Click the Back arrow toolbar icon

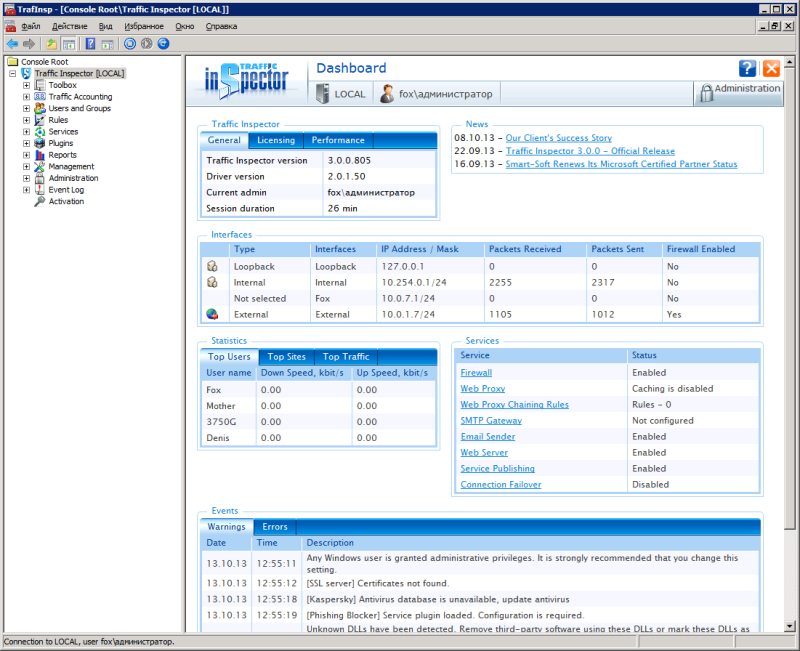point(13,44)
